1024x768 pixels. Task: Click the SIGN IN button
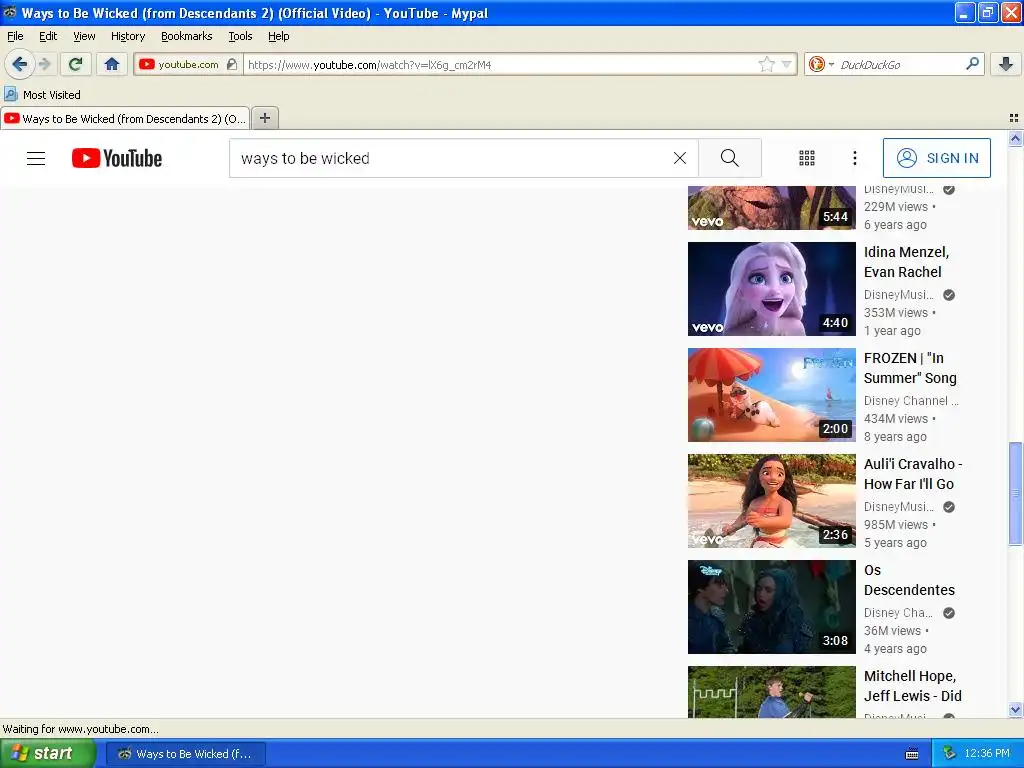(936, 158)
